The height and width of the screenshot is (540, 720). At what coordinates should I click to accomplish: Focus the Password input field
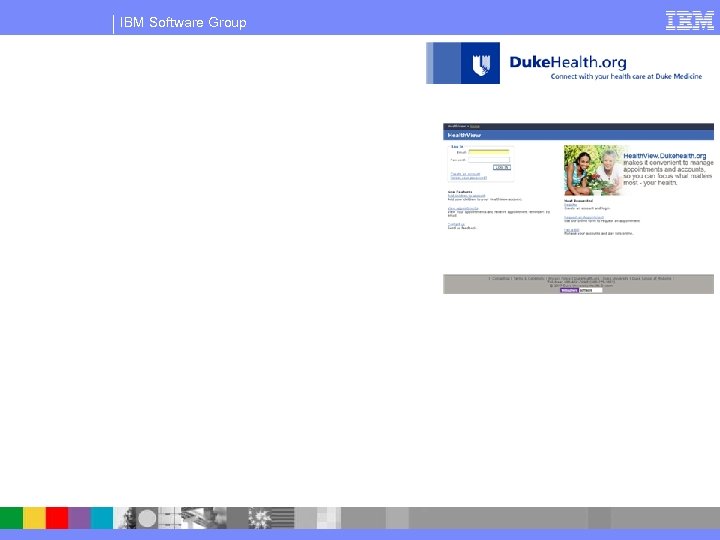(x=489, y=160)
